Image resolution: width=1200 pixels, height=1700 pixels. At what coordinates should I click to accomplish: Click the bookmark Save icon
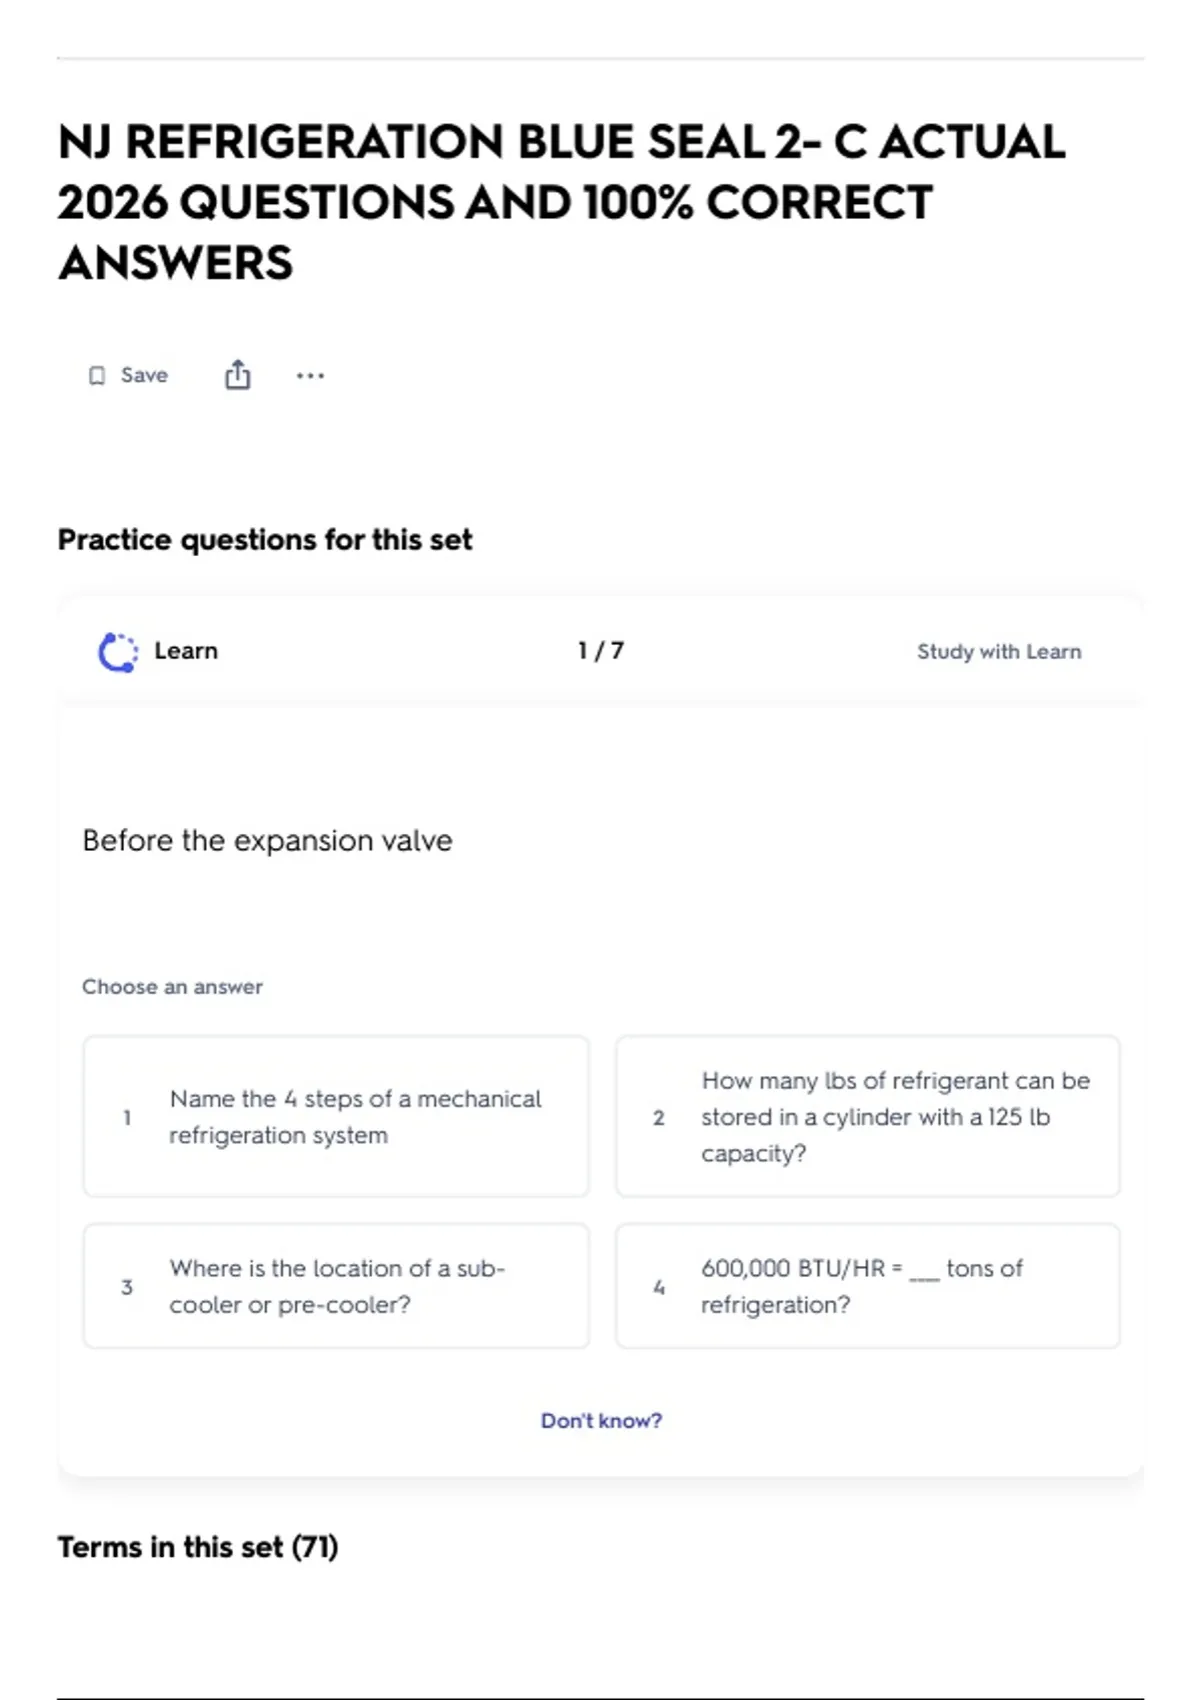pyautogui.click(x=97, y=376)
